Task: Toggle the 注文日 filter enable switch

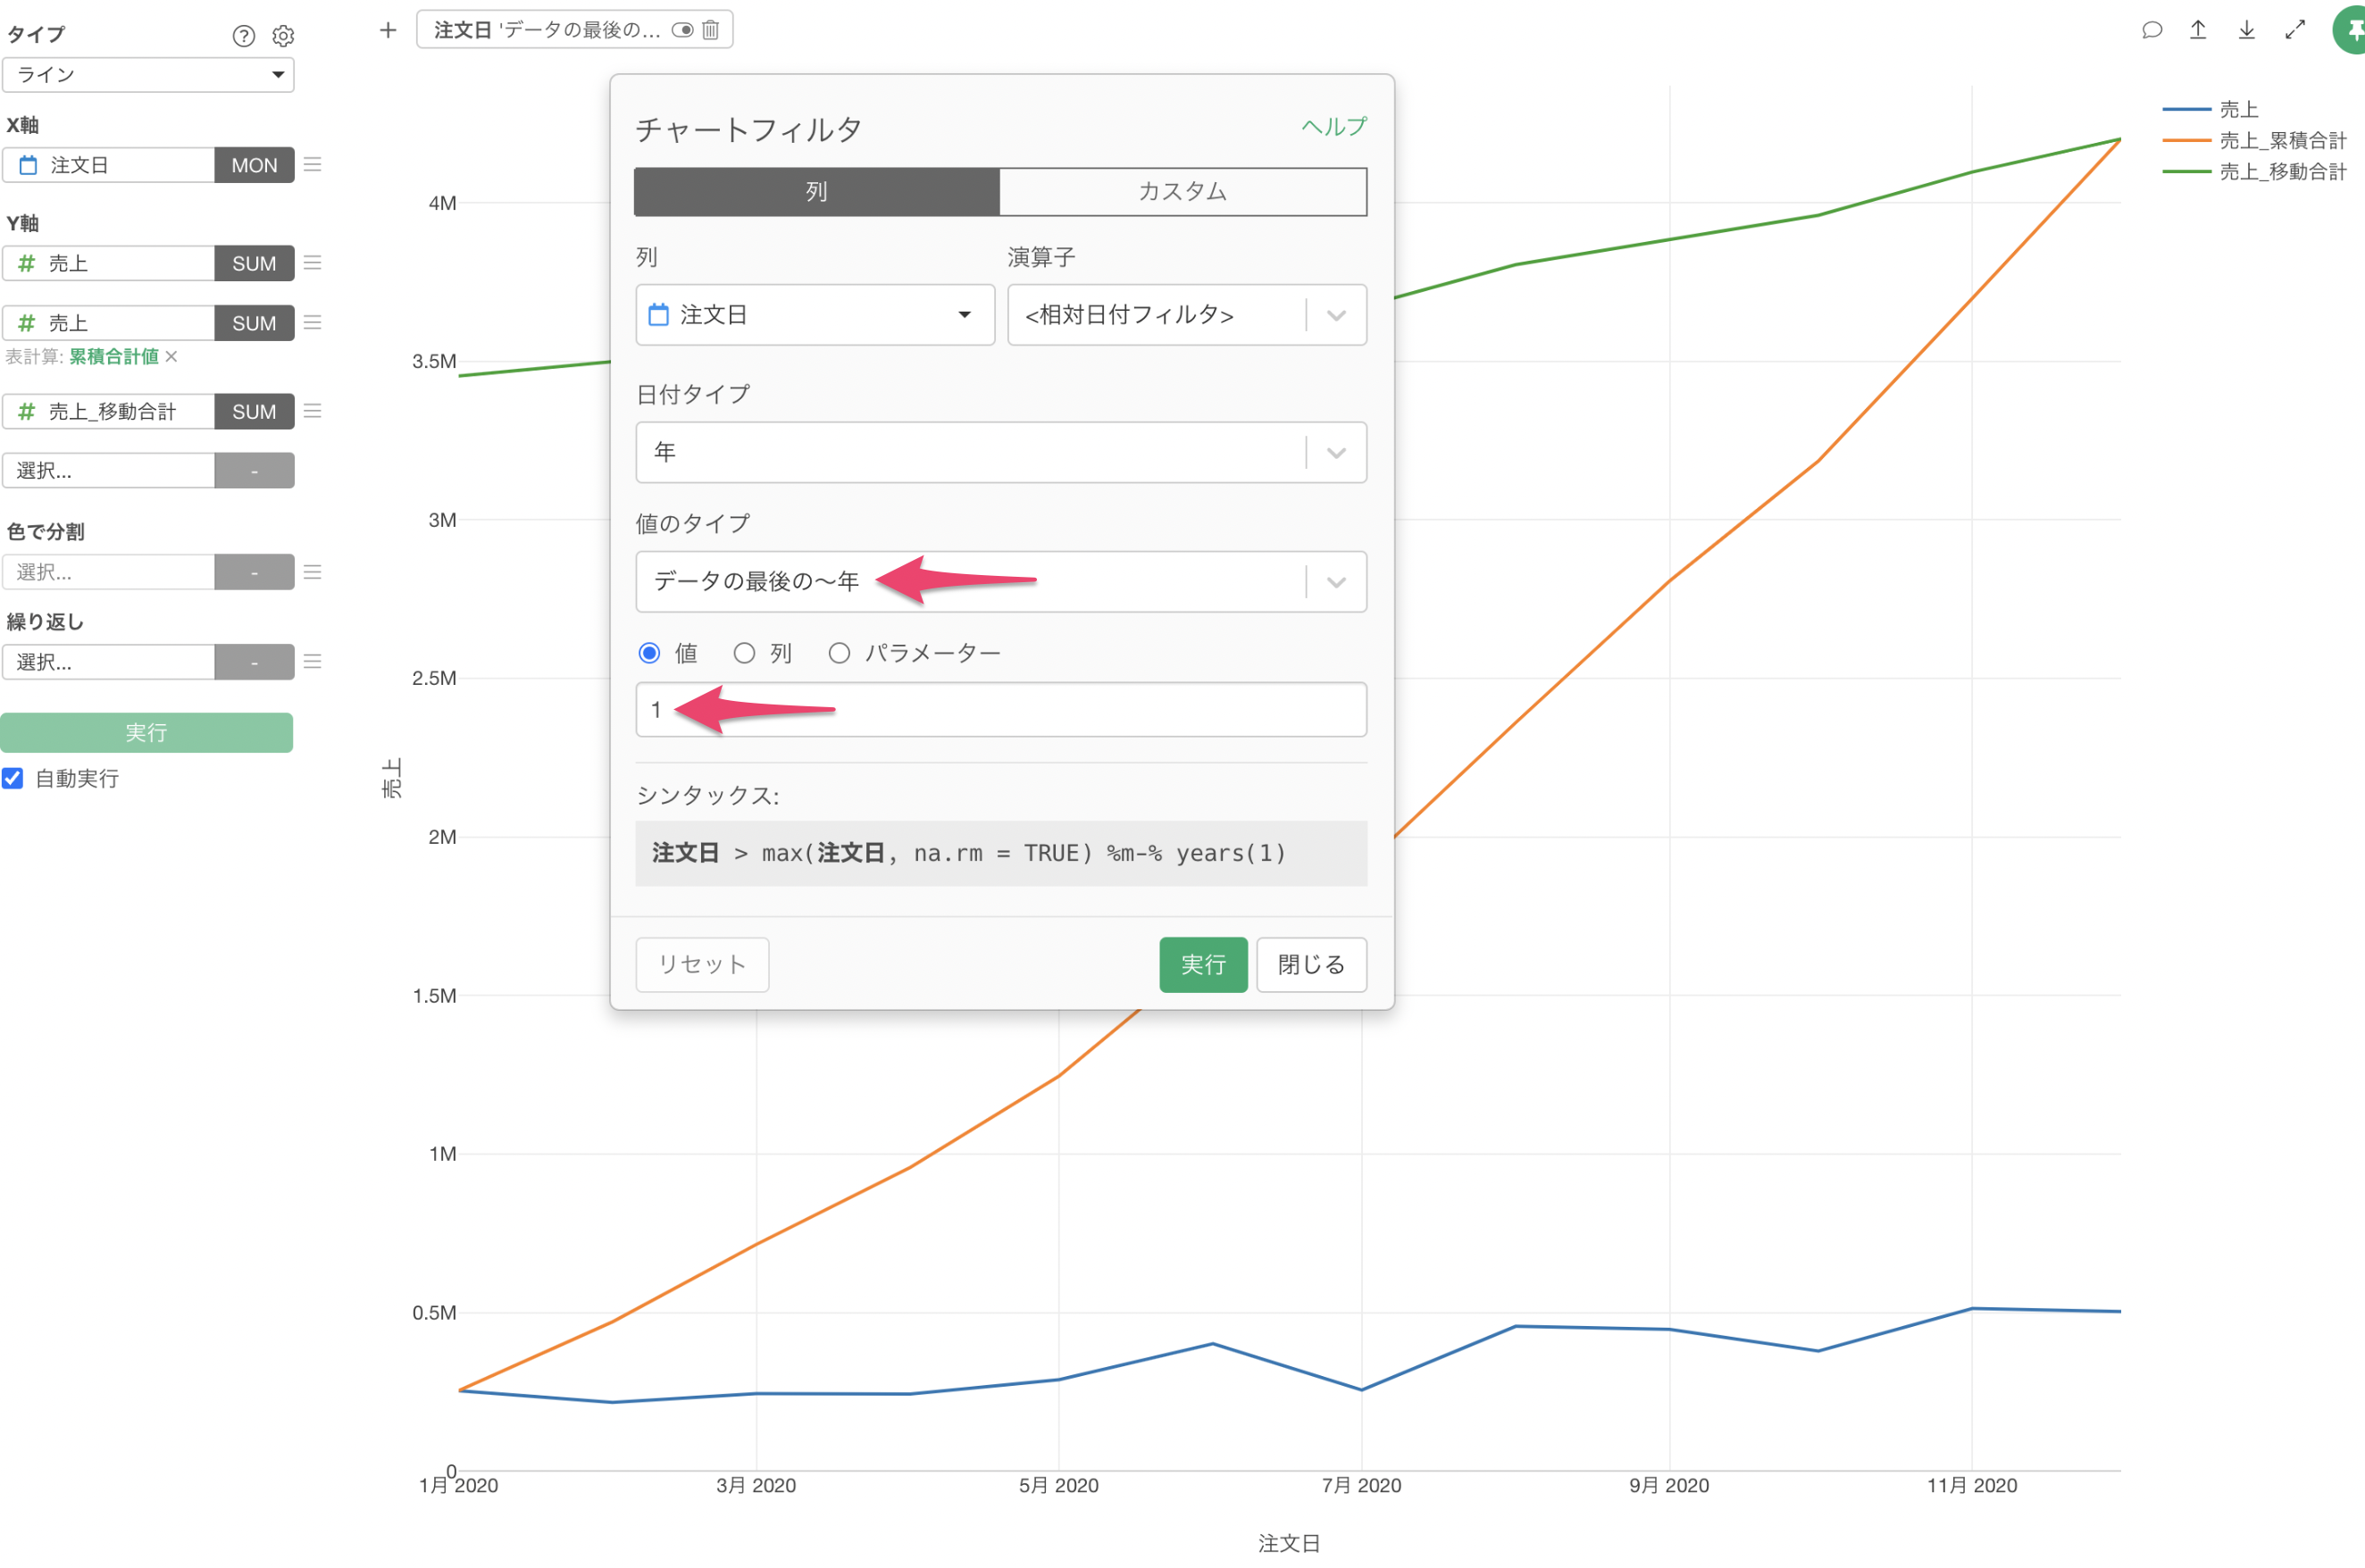Action: [x=682, y=30]
